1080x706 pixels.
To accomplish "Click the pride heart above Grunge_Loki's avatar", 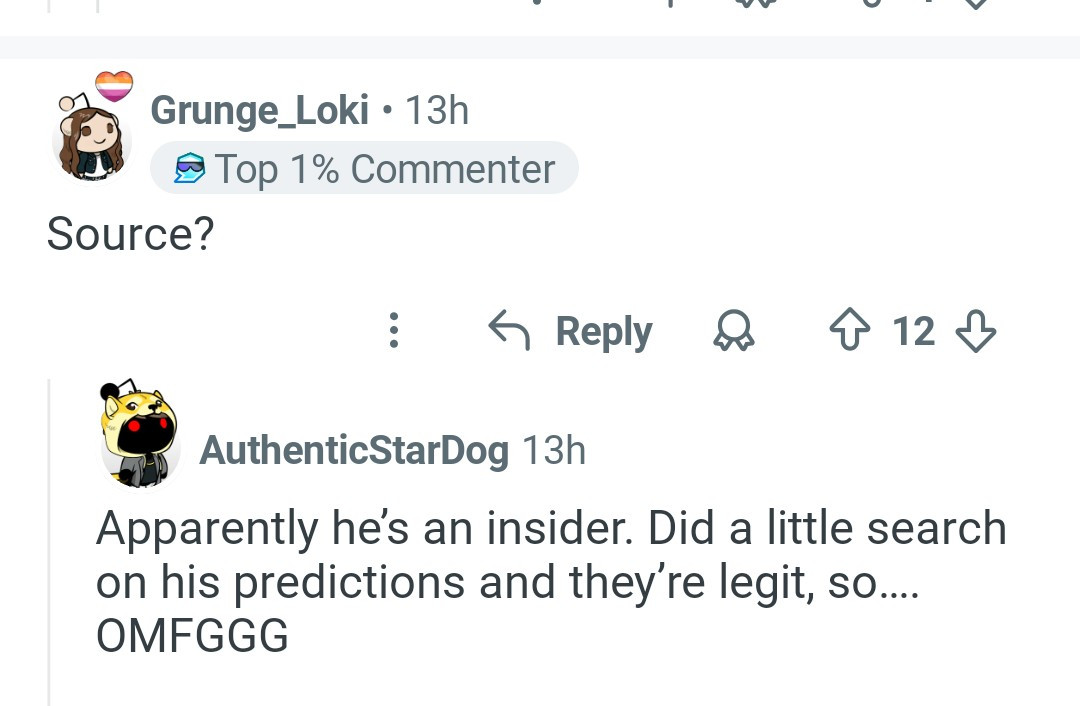I will click(x=114, y=86).
